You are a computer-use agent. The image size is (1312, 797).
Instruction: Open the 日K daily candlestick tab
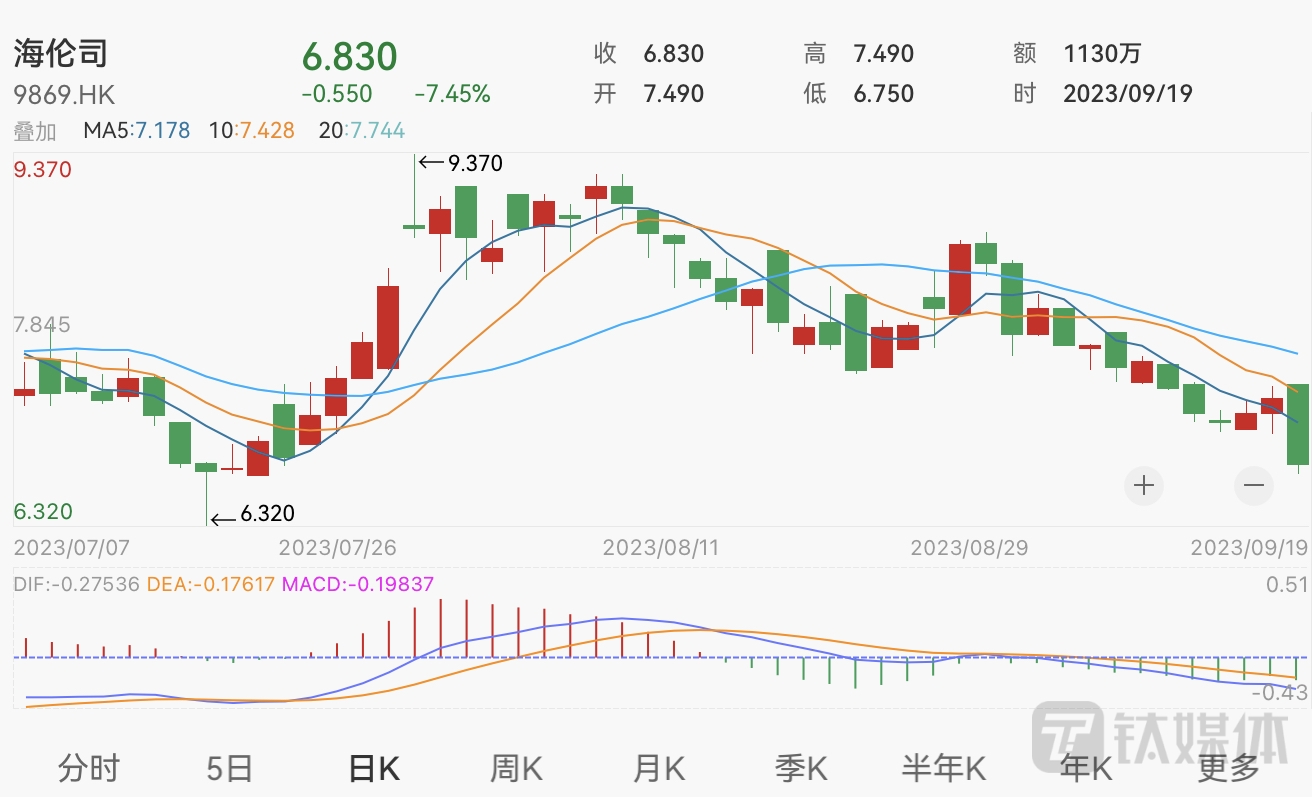pyautogui.click(x=372, y=768)
